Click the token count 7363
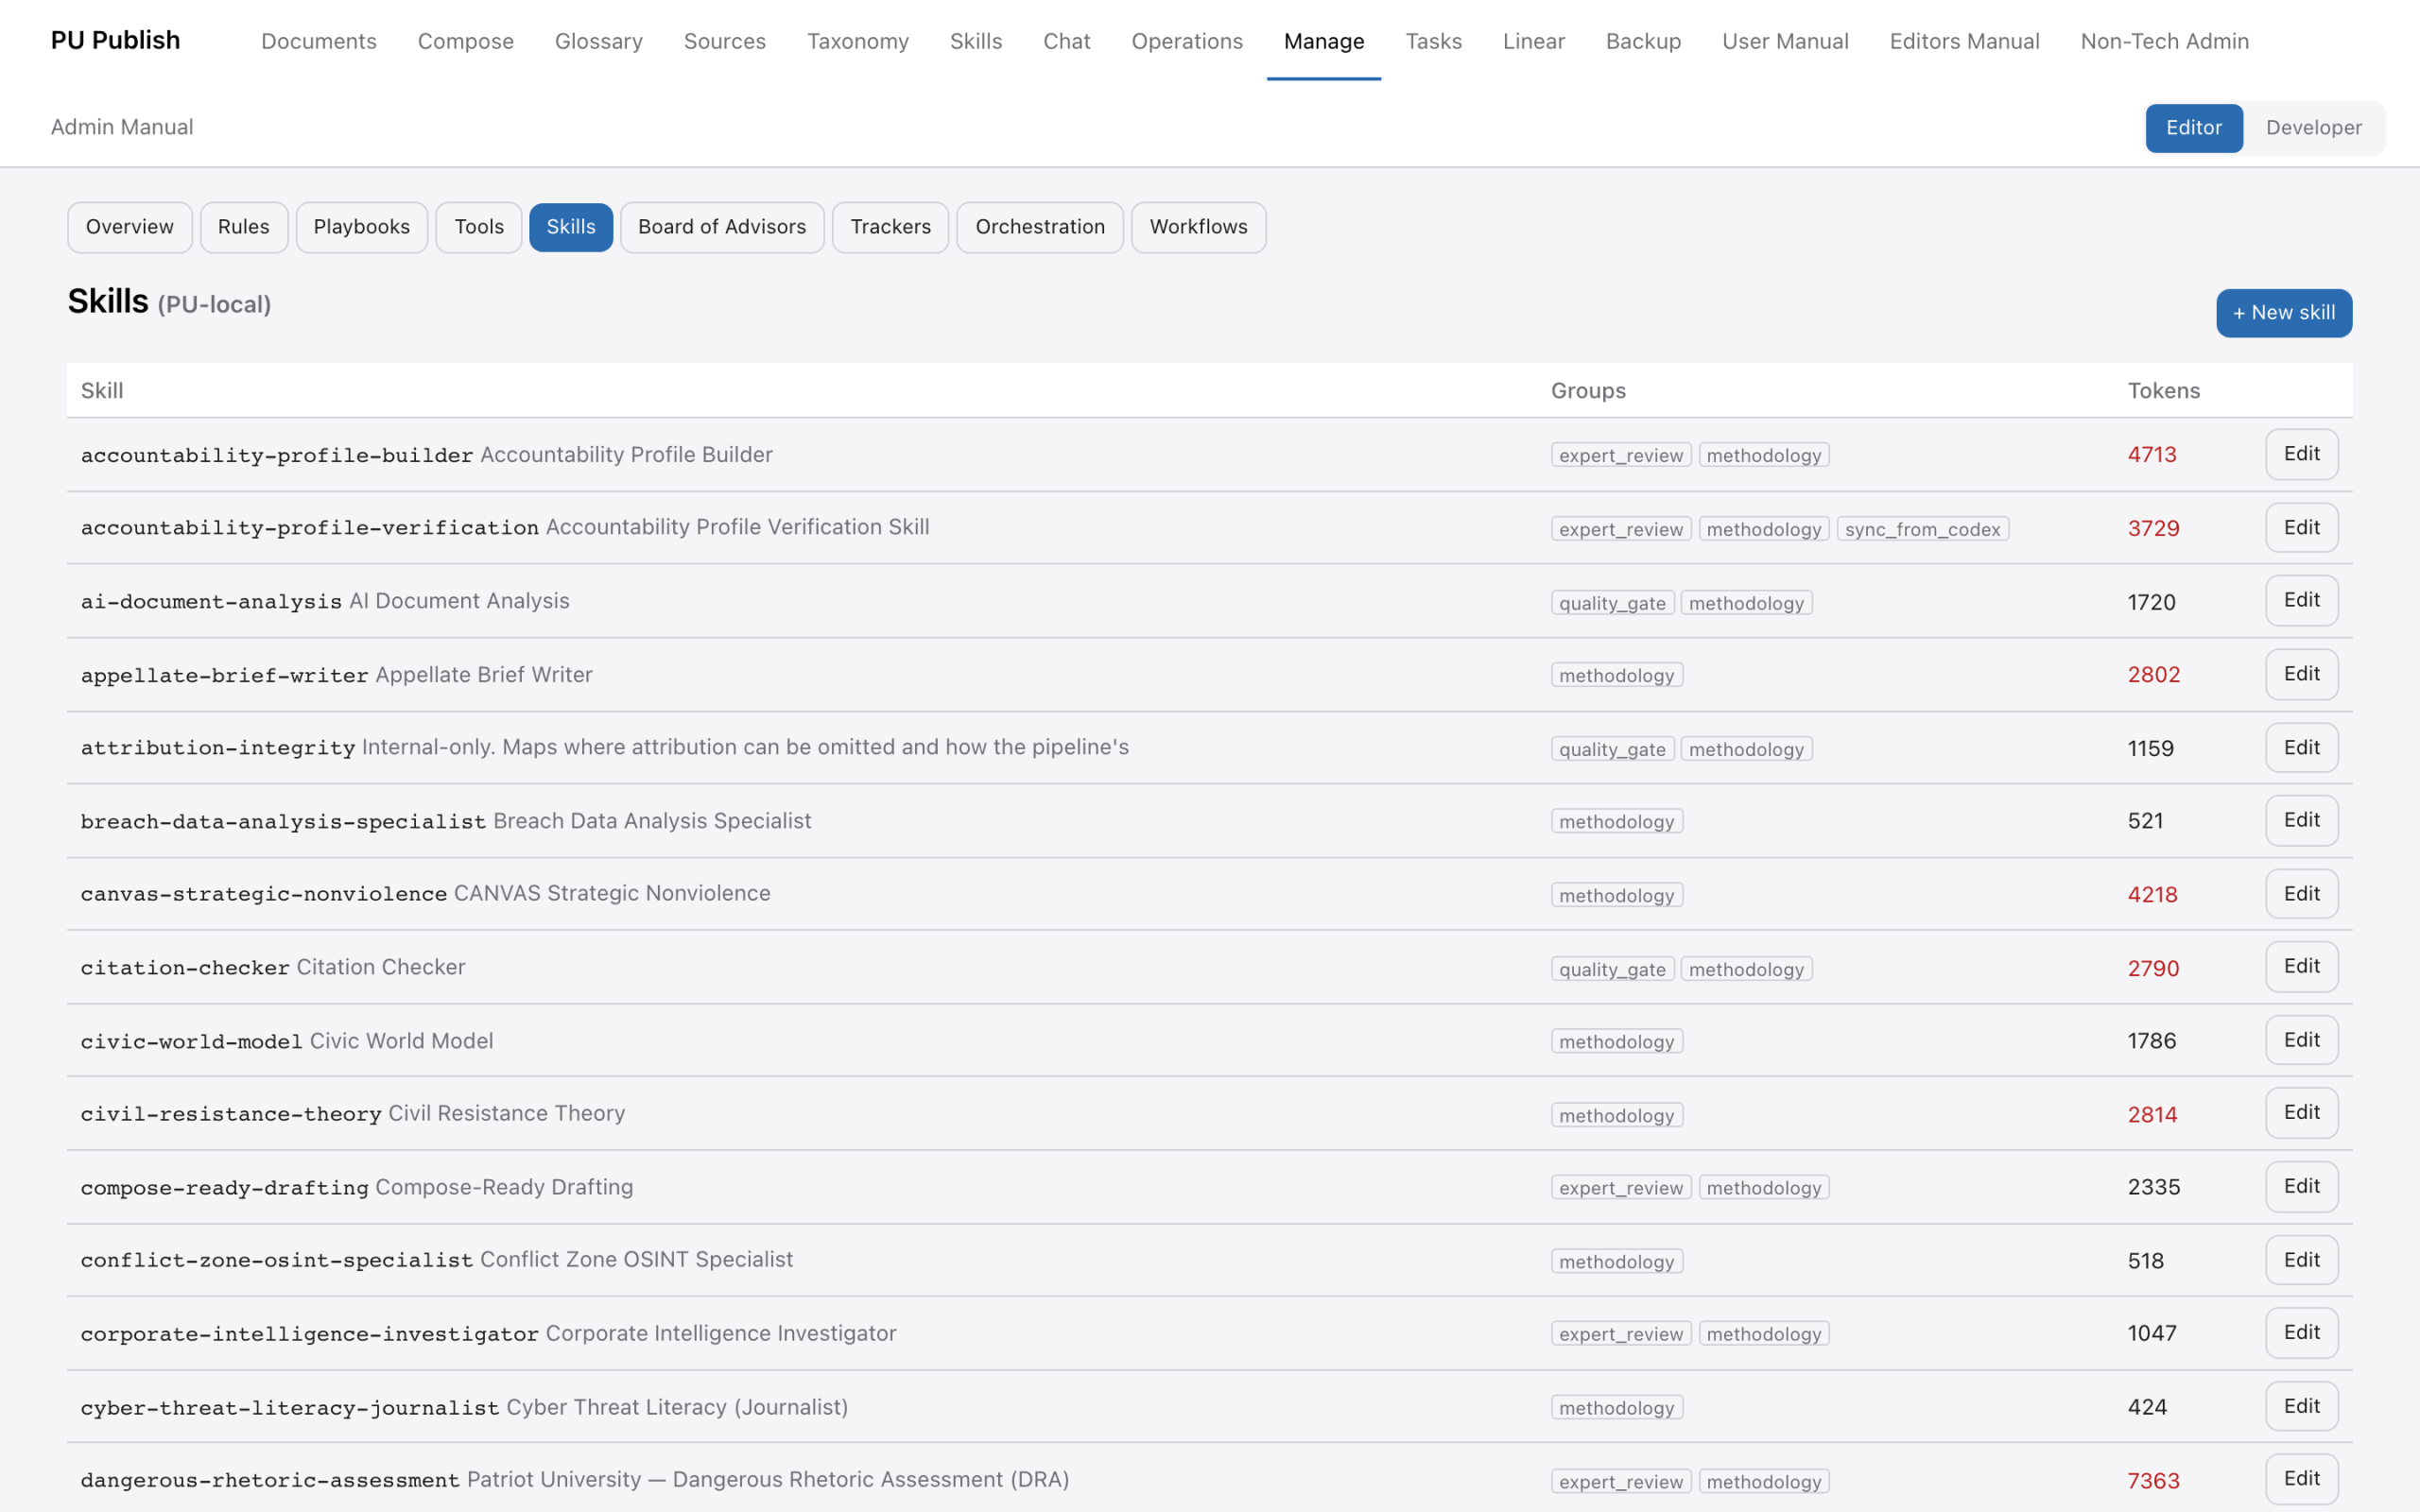This screenshot has width=2420, height=1512. point(2153,1480)
